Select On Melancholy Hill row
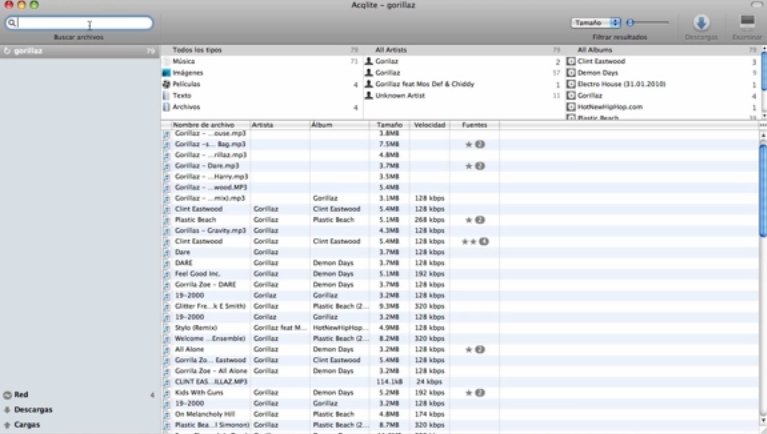 (460, 414)
